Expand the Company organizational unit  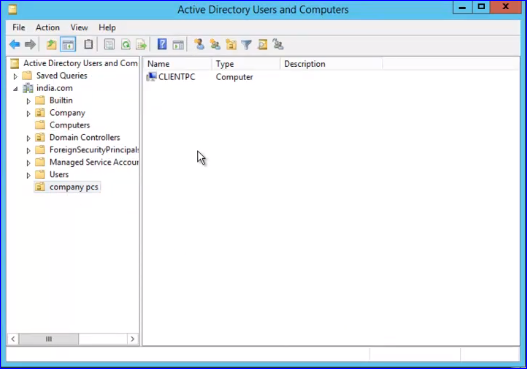[28, 114]
